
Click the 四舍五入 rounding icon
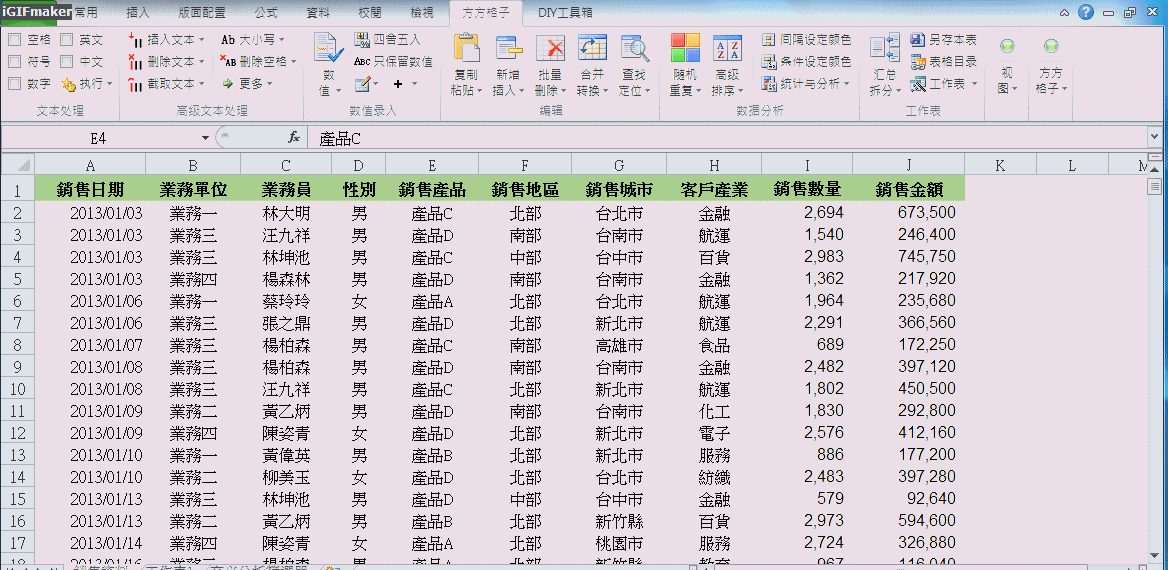[x=362, y=39]
